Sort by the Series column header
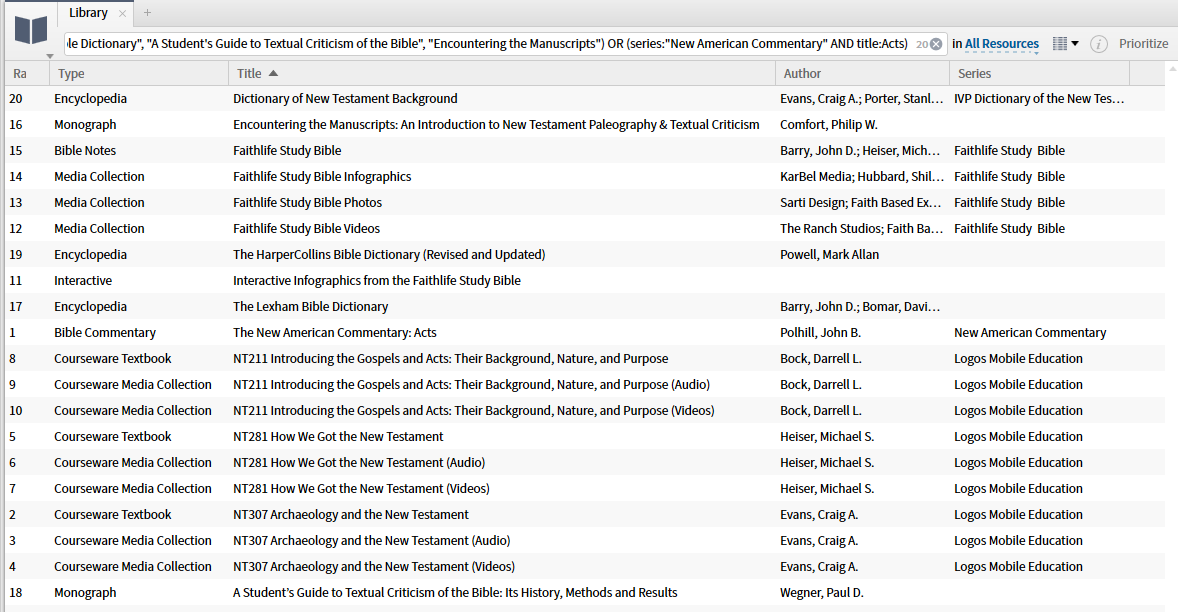The height and width of the screenshot is (612, 1178). (x=1040, y=74)
